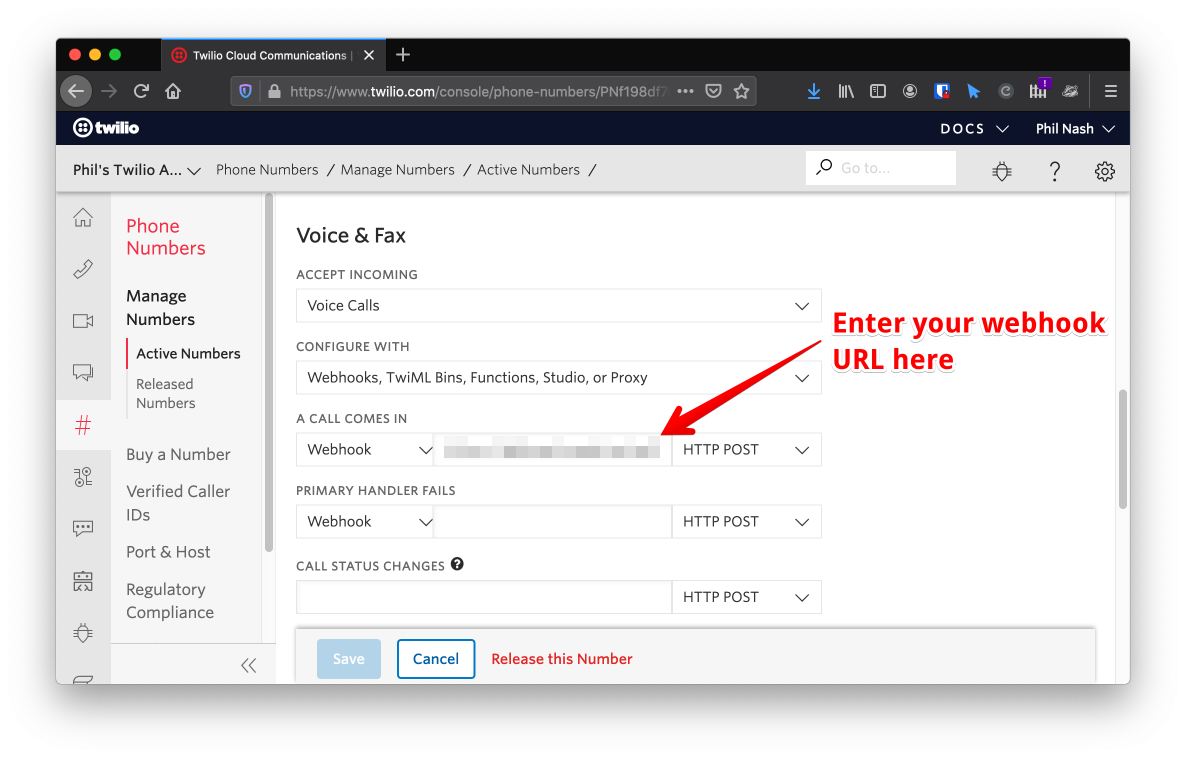Open Regulatory Compliance in sidebar
Screen dimensions: 1186x758
click(169, 601)
